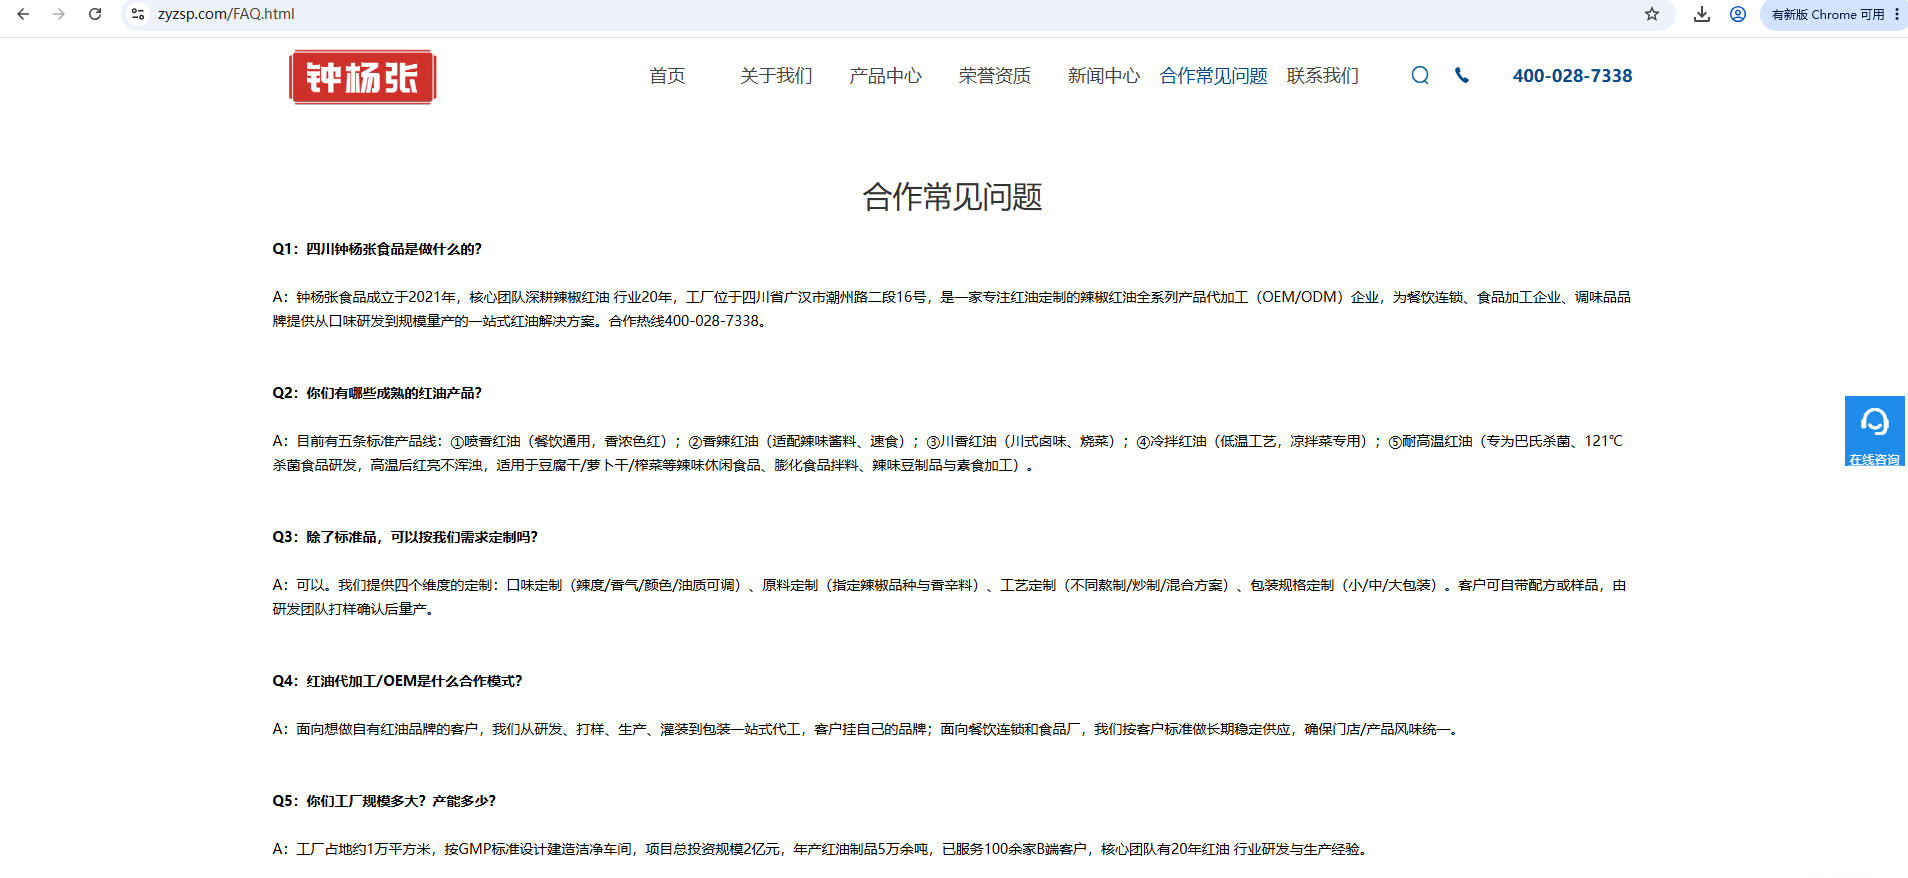The height and width of the screenshot is (878, 1908).
Task: Click the answer beginning 可以。我们提供四个维度的定制
Action: tap(950, 597)
